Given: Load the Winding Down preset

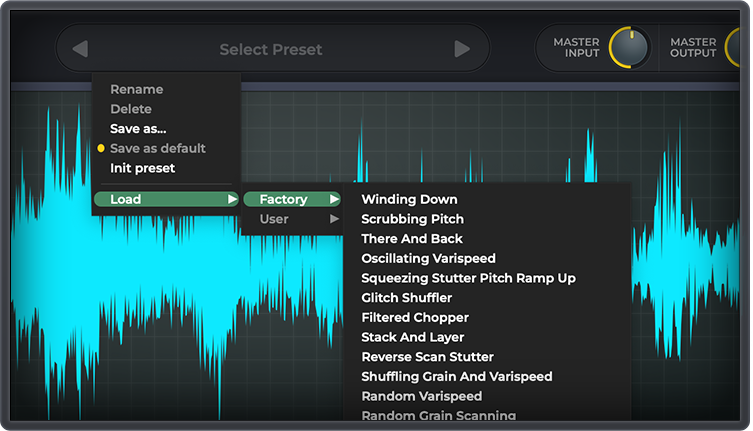Looking at the screenshot, I should click(x=409, y=199).
